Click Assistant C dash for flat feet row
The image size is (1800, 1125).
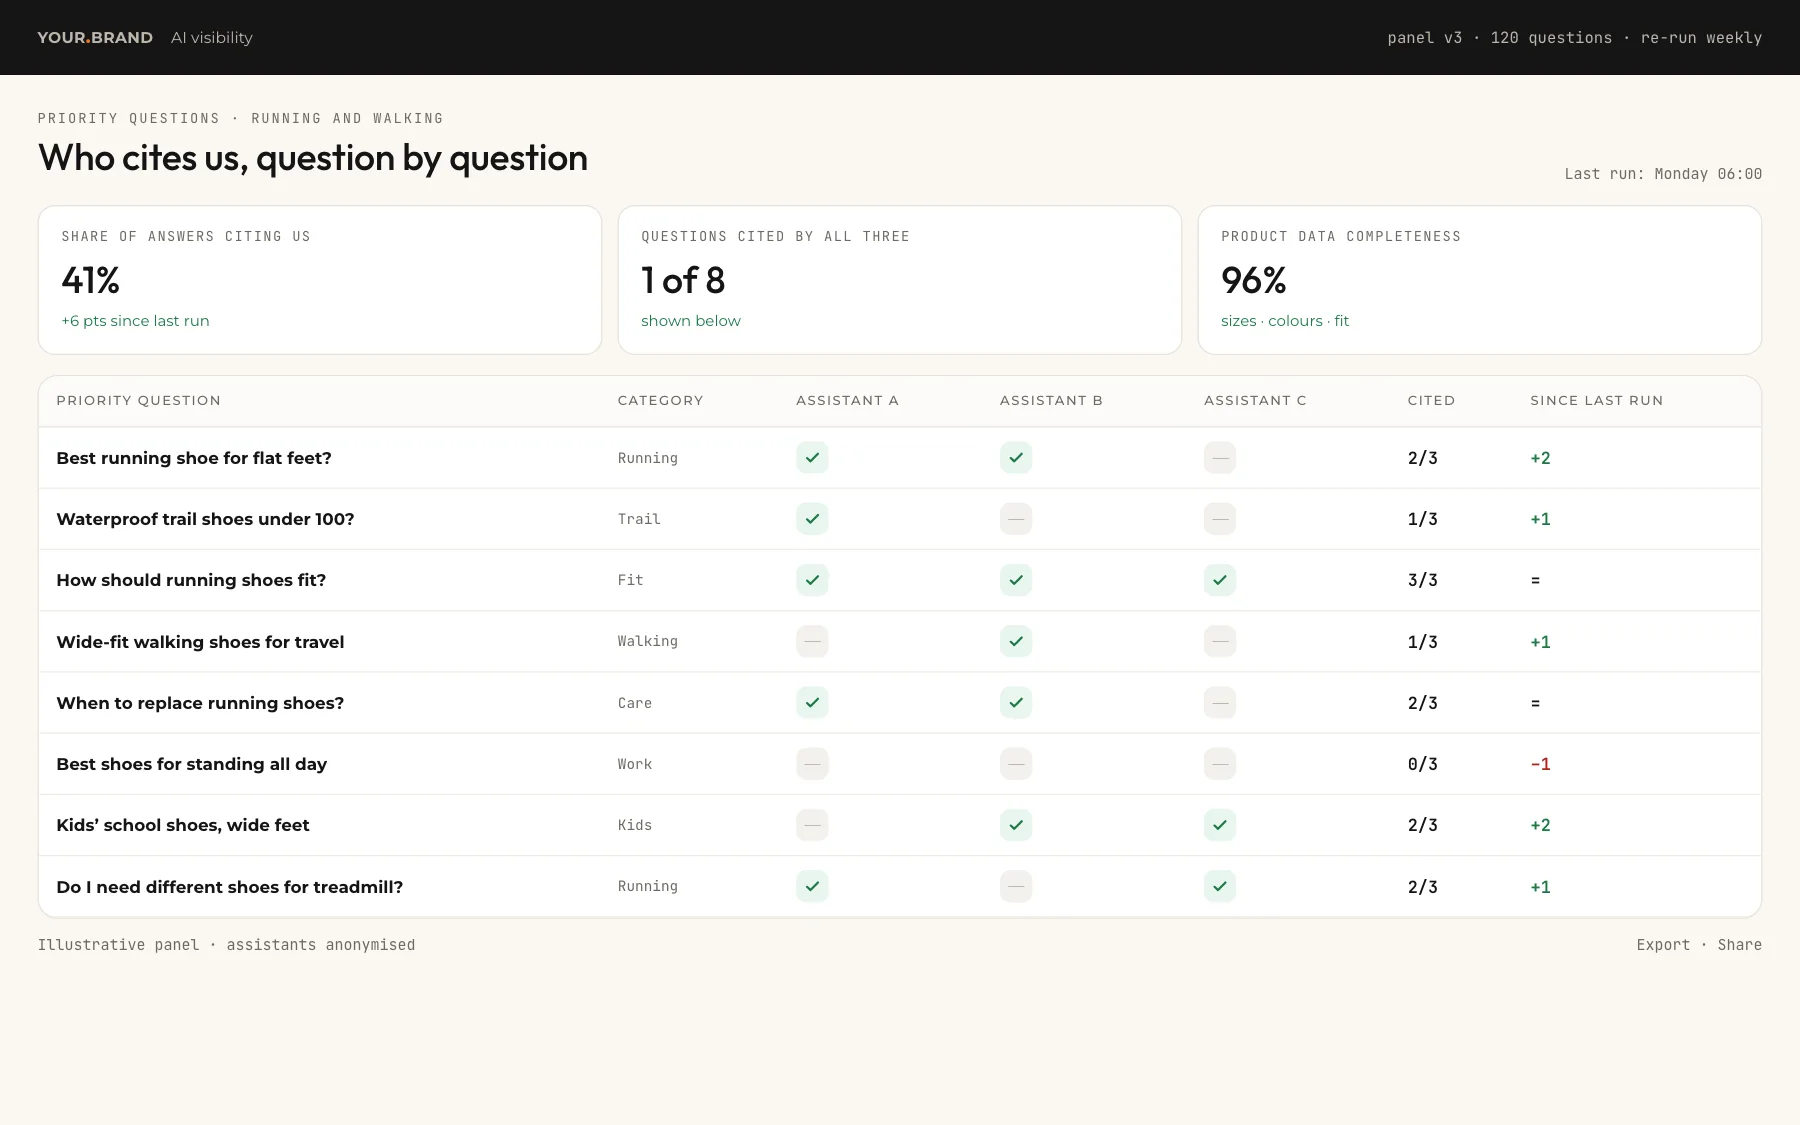[1220, 458]
